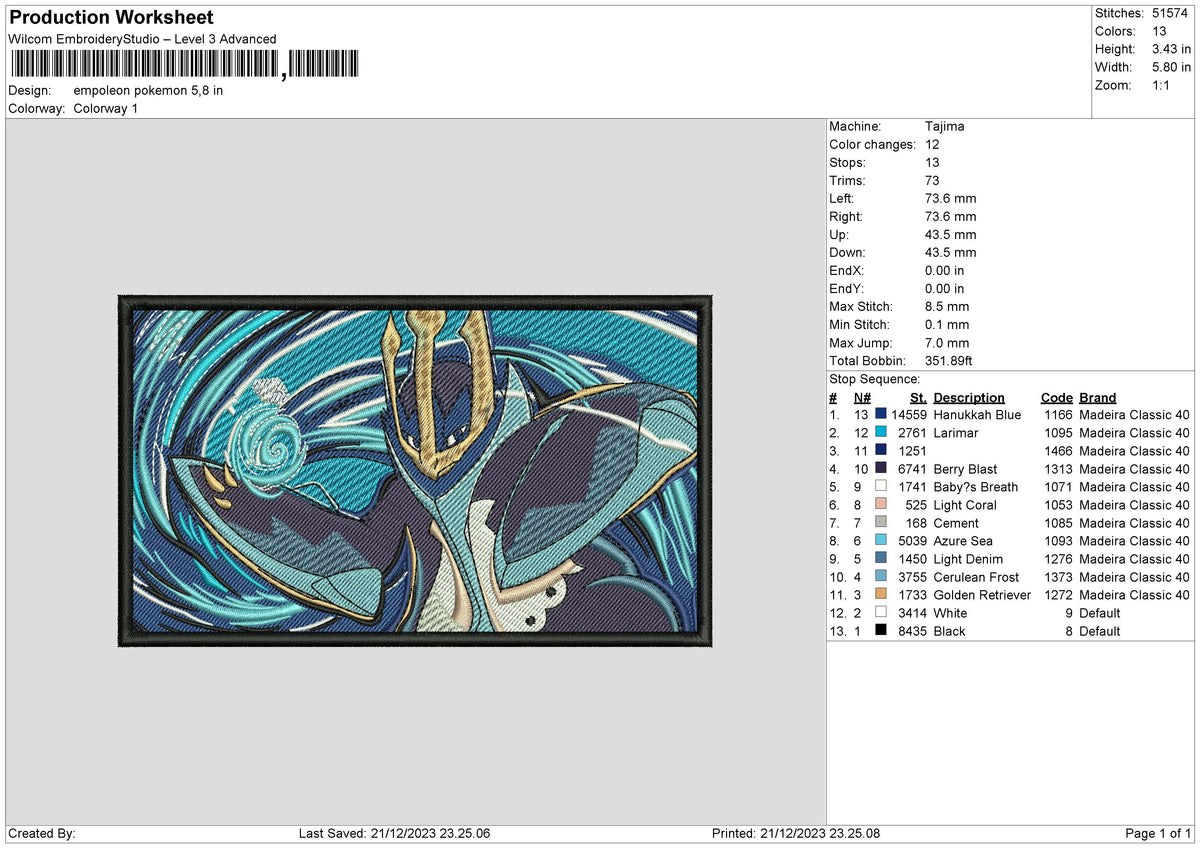Click the Brand column header
This screenshot has height=848, width=1200.
tap(1097, 397)
